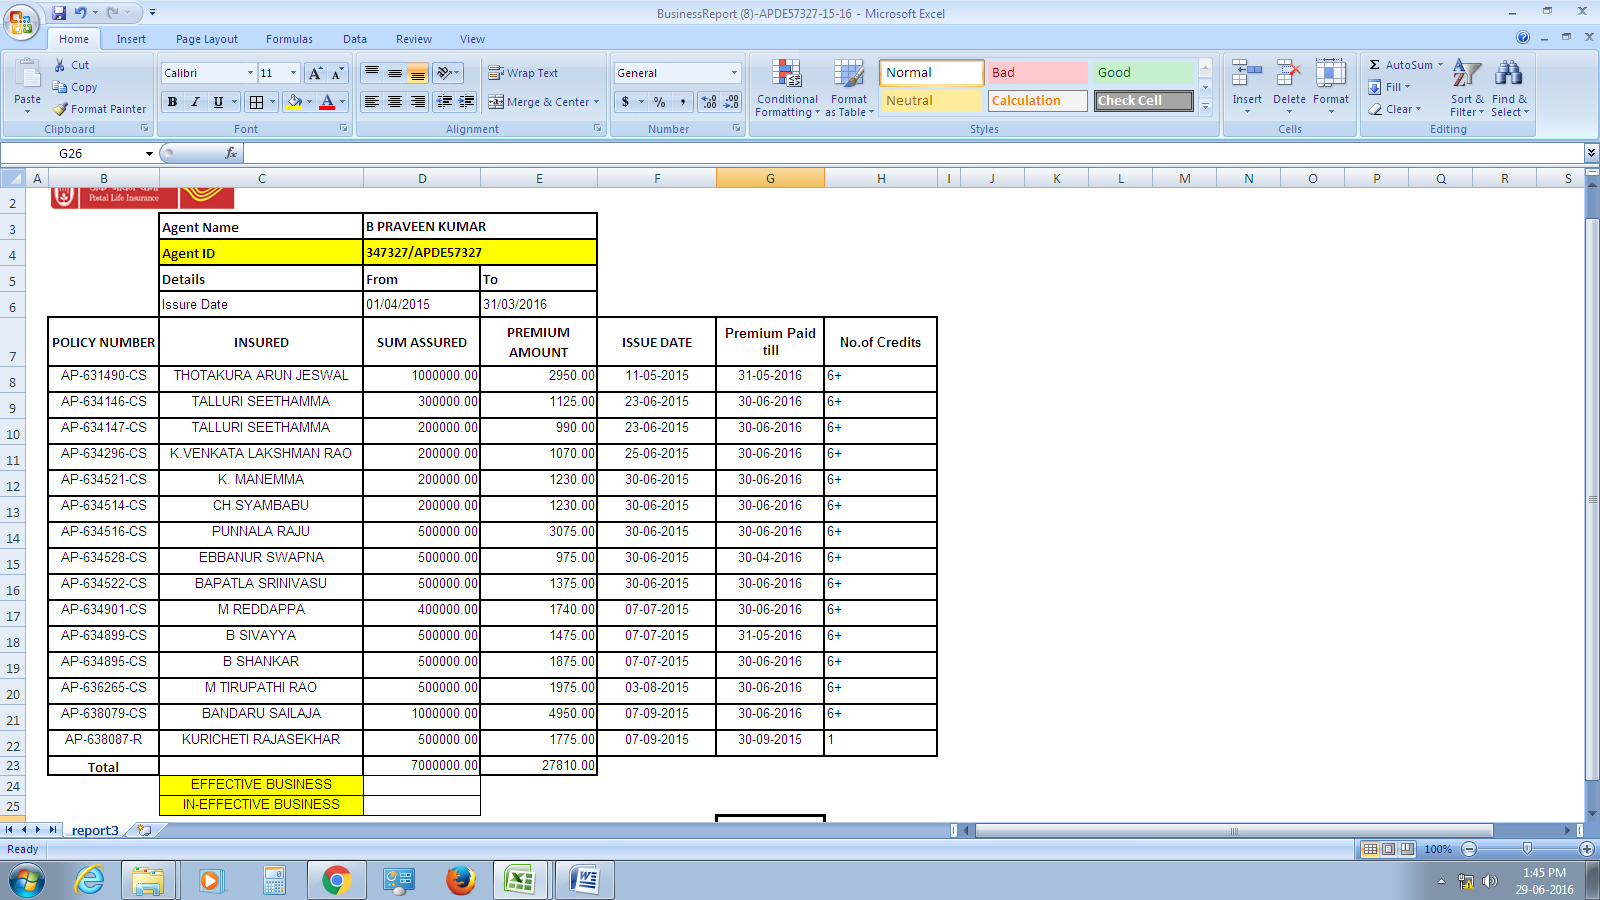Open Microsoft Excel Help question mark
Screen dimensions: 1600x900
pyautogui.click(x=1523, y=38)
